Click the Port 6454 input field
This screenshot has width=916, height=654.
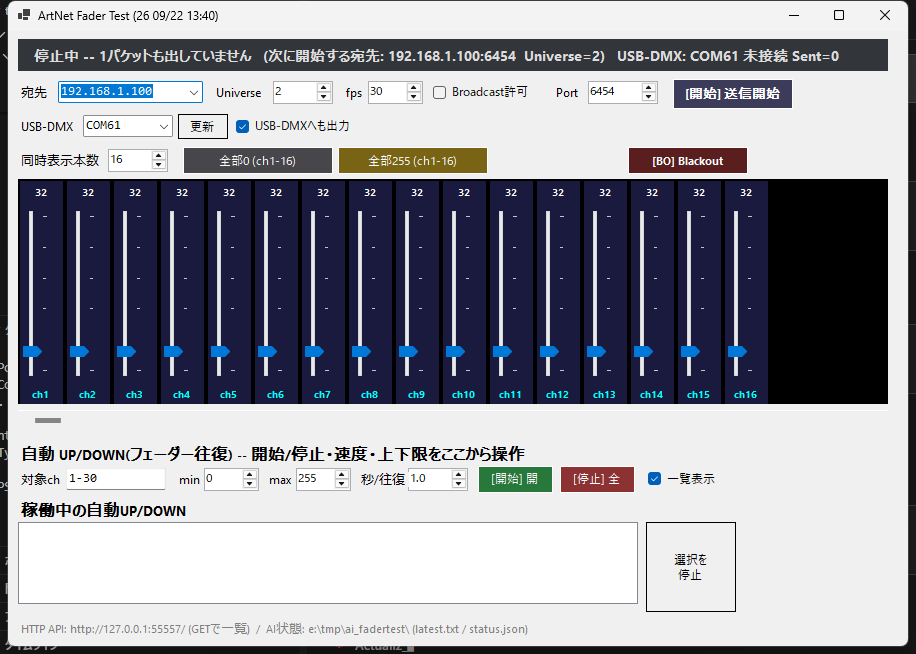click(615, 92)
